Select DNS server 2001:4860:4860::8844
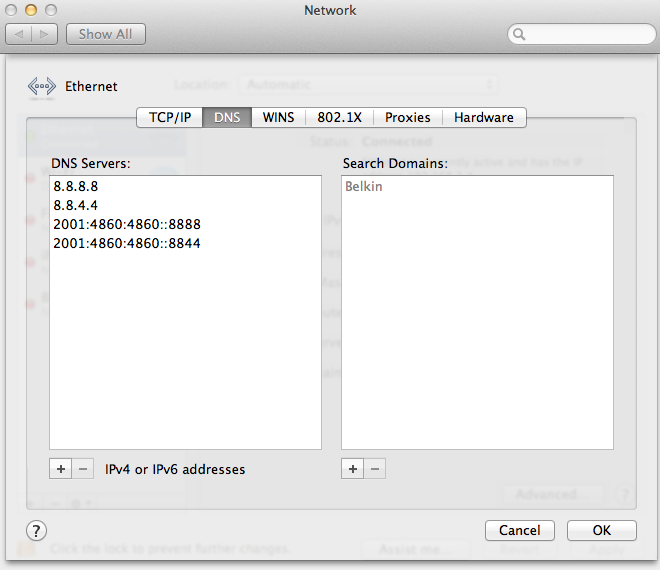Screen dimensions: 660x570 coord(185,243)
